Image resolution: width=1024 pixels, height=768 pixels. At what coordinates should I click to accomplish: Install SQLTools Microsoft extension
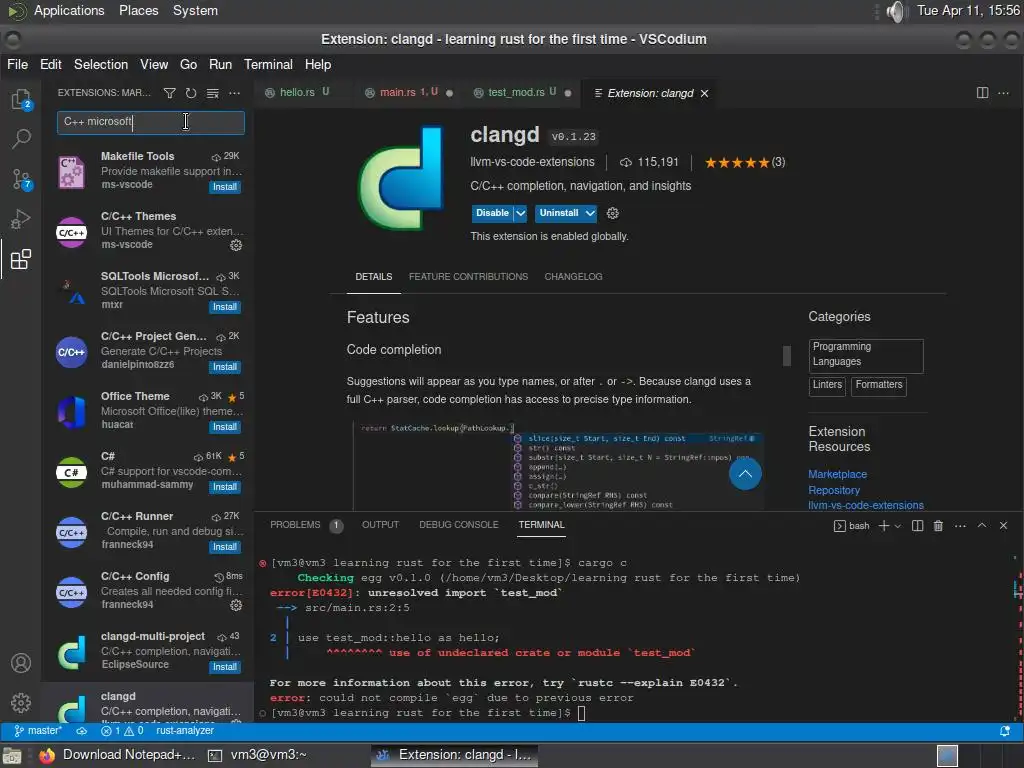pyautogui.click(x=225, y=307)
